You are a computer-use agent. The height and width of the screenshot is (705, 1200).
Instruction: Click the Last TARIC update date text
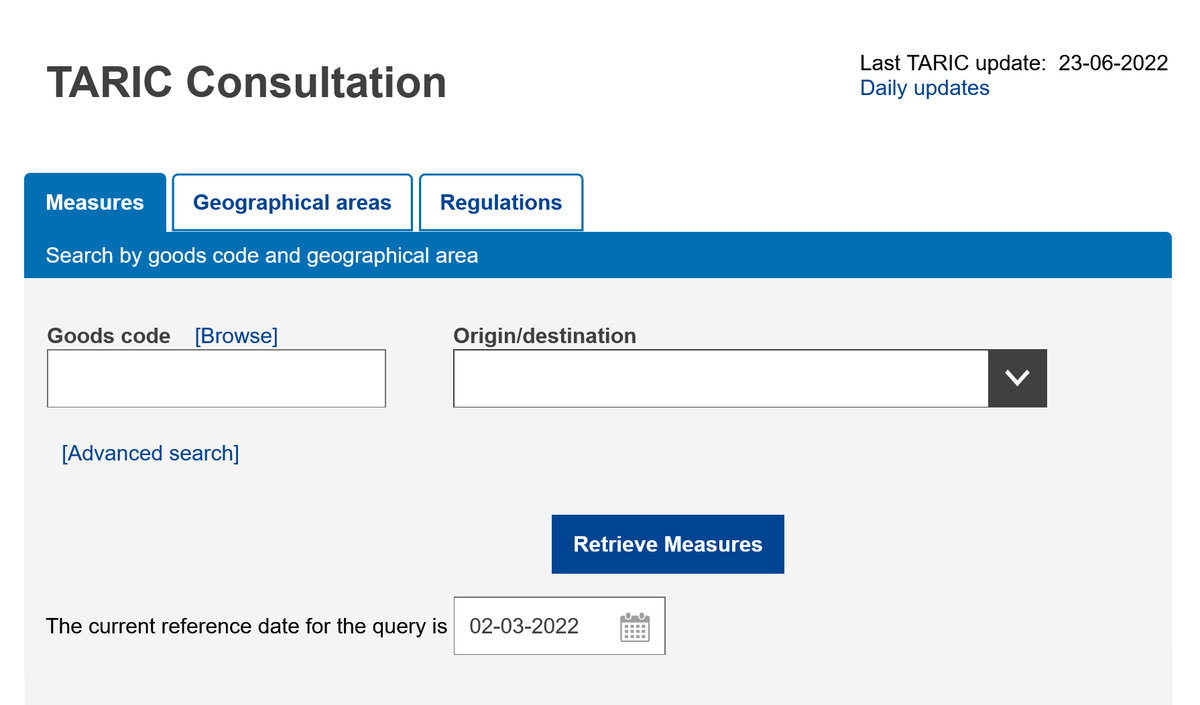pos(1014,63)
